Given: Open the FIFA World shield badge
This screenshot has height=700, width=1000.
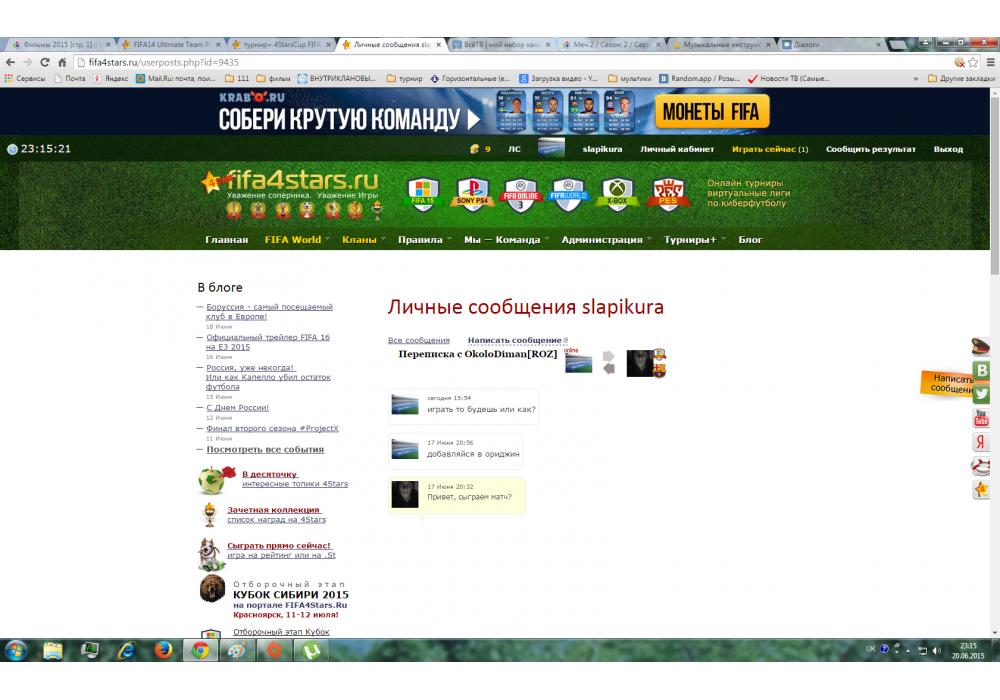Looking at the screenshot, I should (568, 193).
